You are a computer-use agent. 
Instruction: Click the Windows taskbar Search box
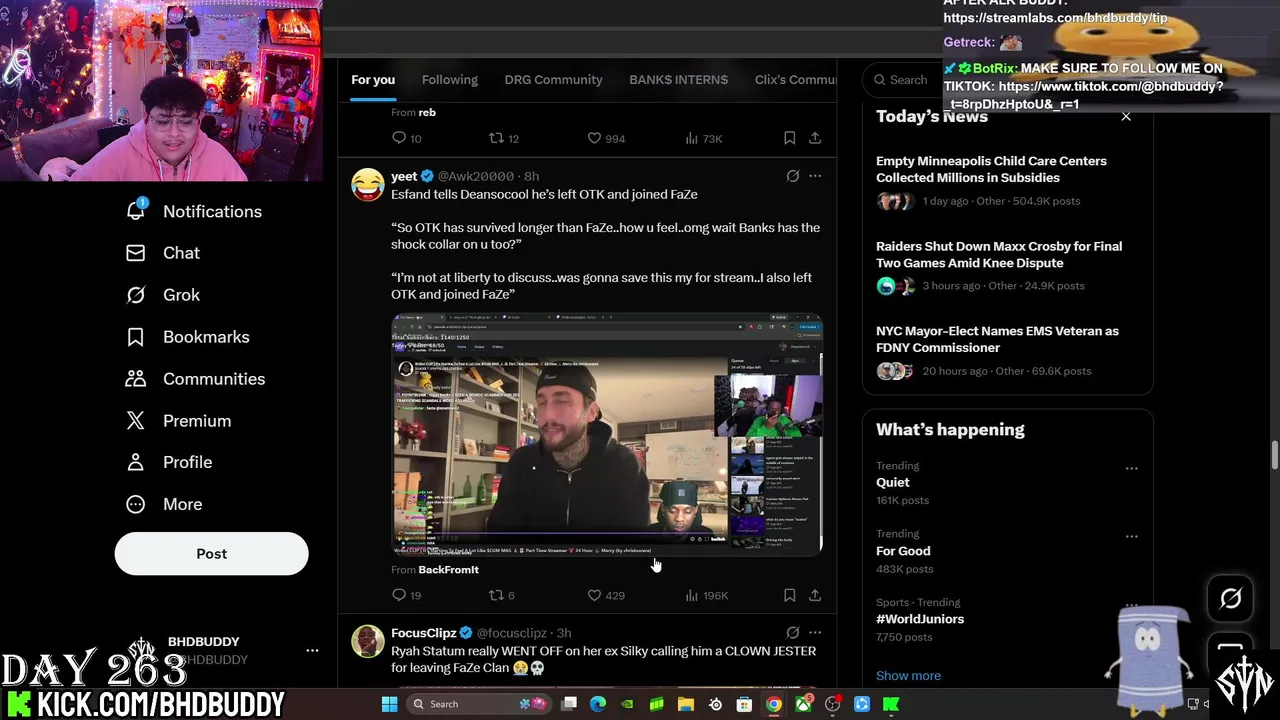pos(479,704)
